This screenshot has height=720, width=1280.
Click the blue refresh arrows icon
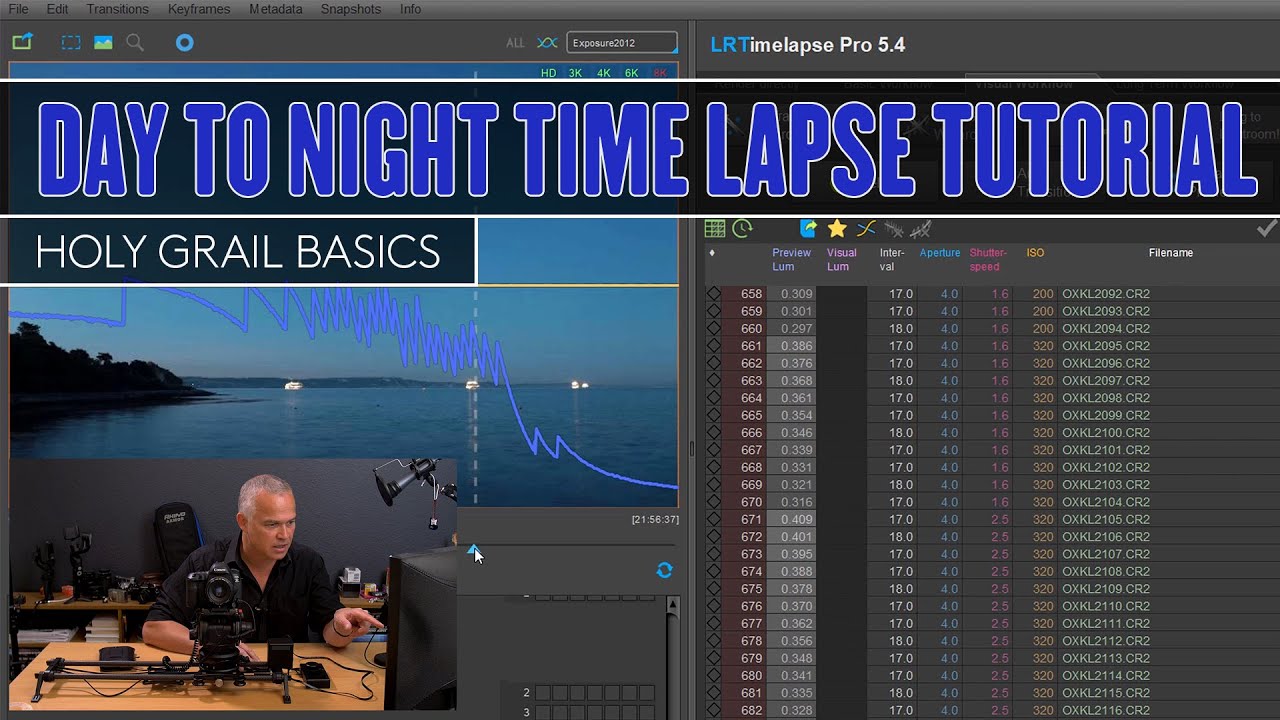click(x=664, y=570)
